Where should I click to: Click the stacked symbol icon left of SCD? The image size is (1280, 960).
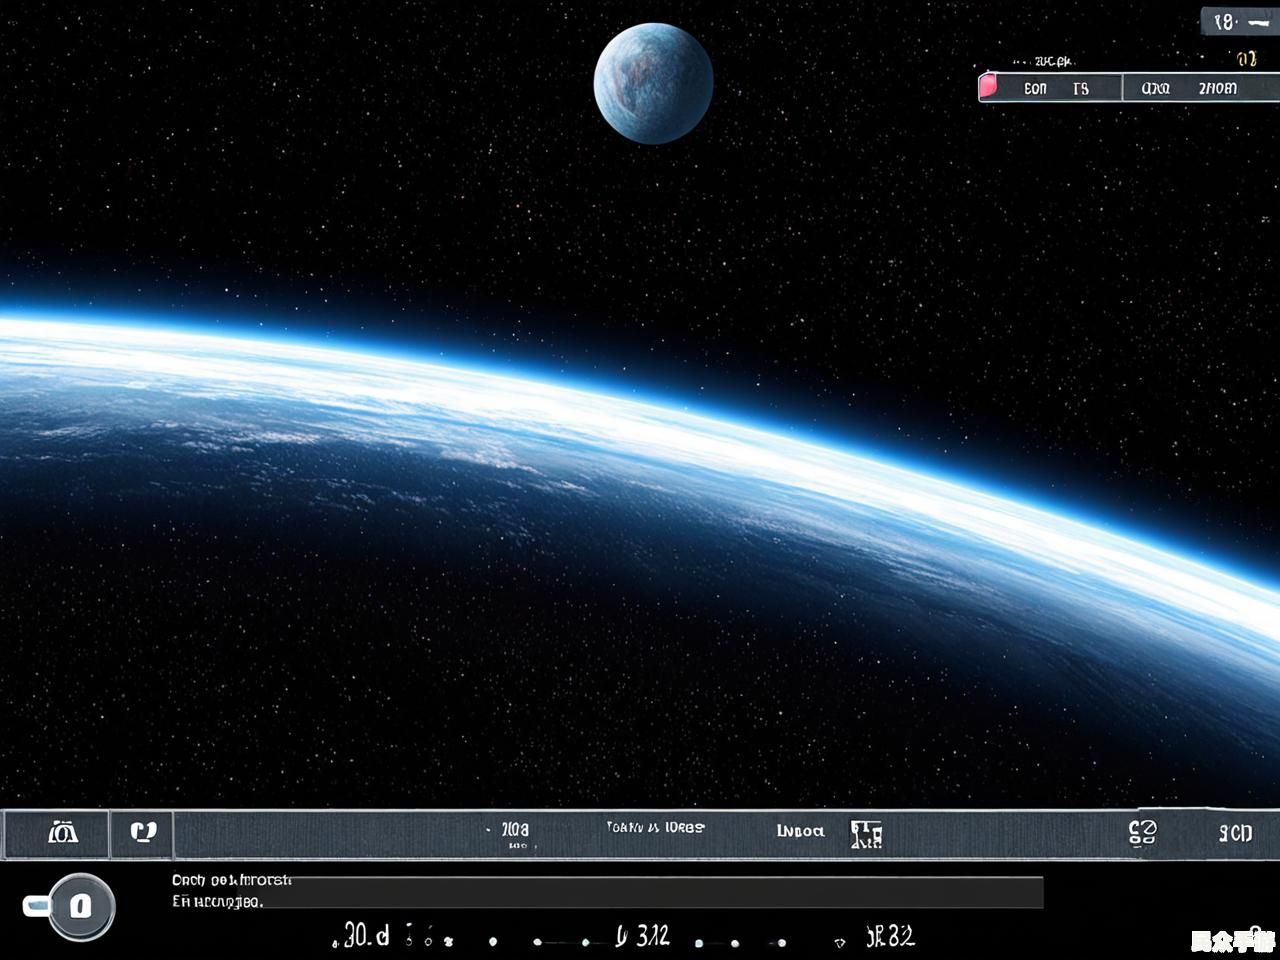point(1142,832)
